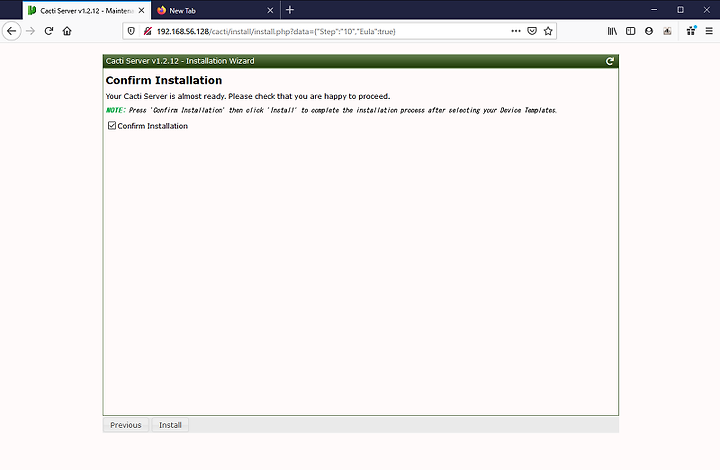This screenshot has width=720, height=470.
Task: Click the 'Cacti Server v1.2.12 - Installation Wizard' title
Action: point(180,61)
